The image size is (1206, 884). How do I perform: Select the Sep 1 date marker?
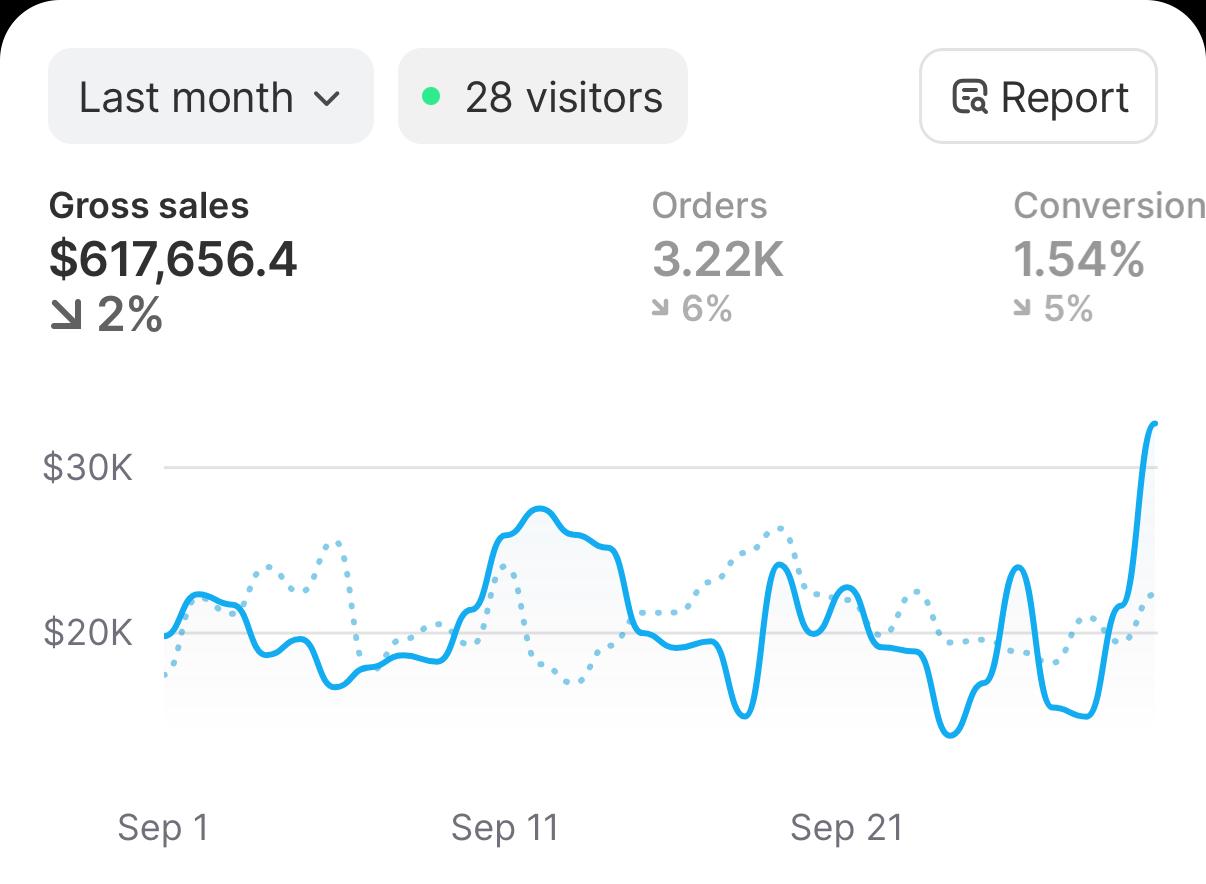pos(163,828)
